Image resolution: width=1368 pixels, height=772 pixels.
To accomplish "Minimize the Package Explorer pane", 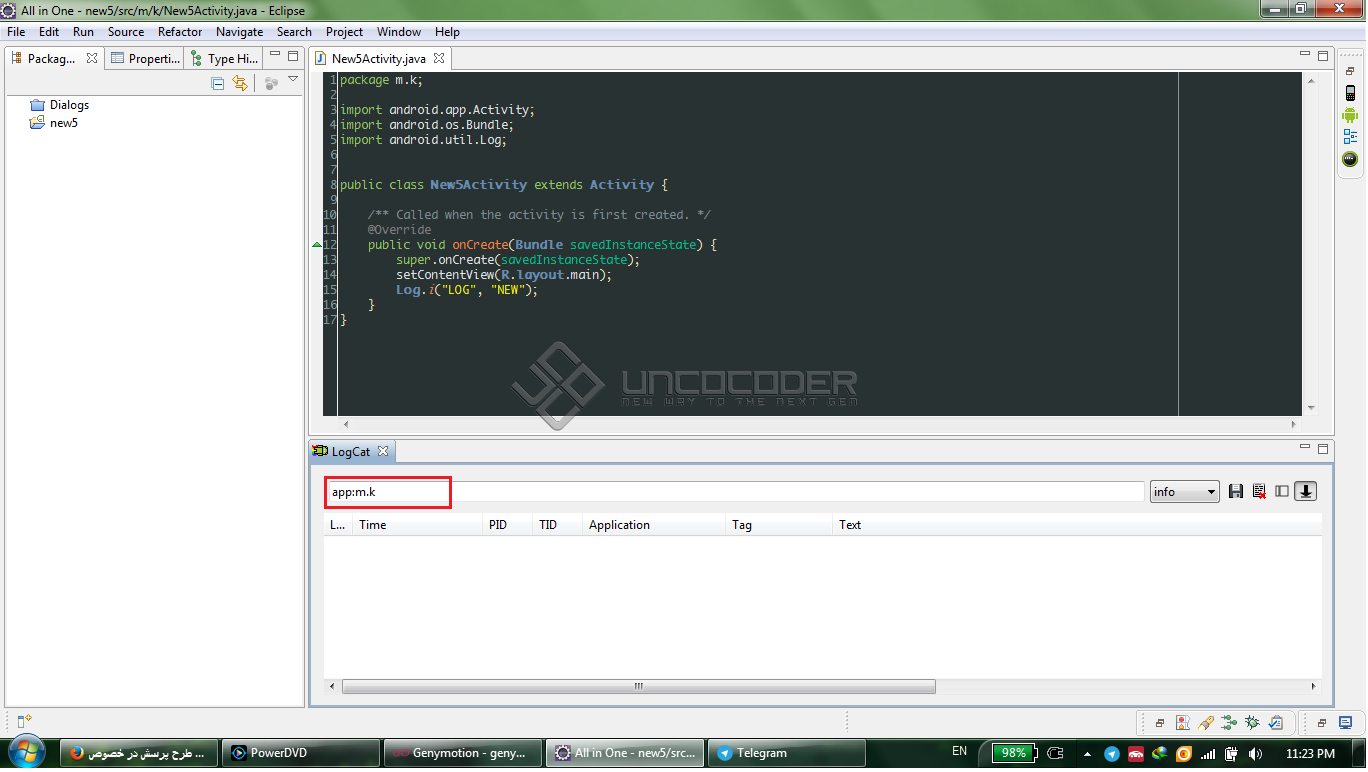I will [273, 56].
